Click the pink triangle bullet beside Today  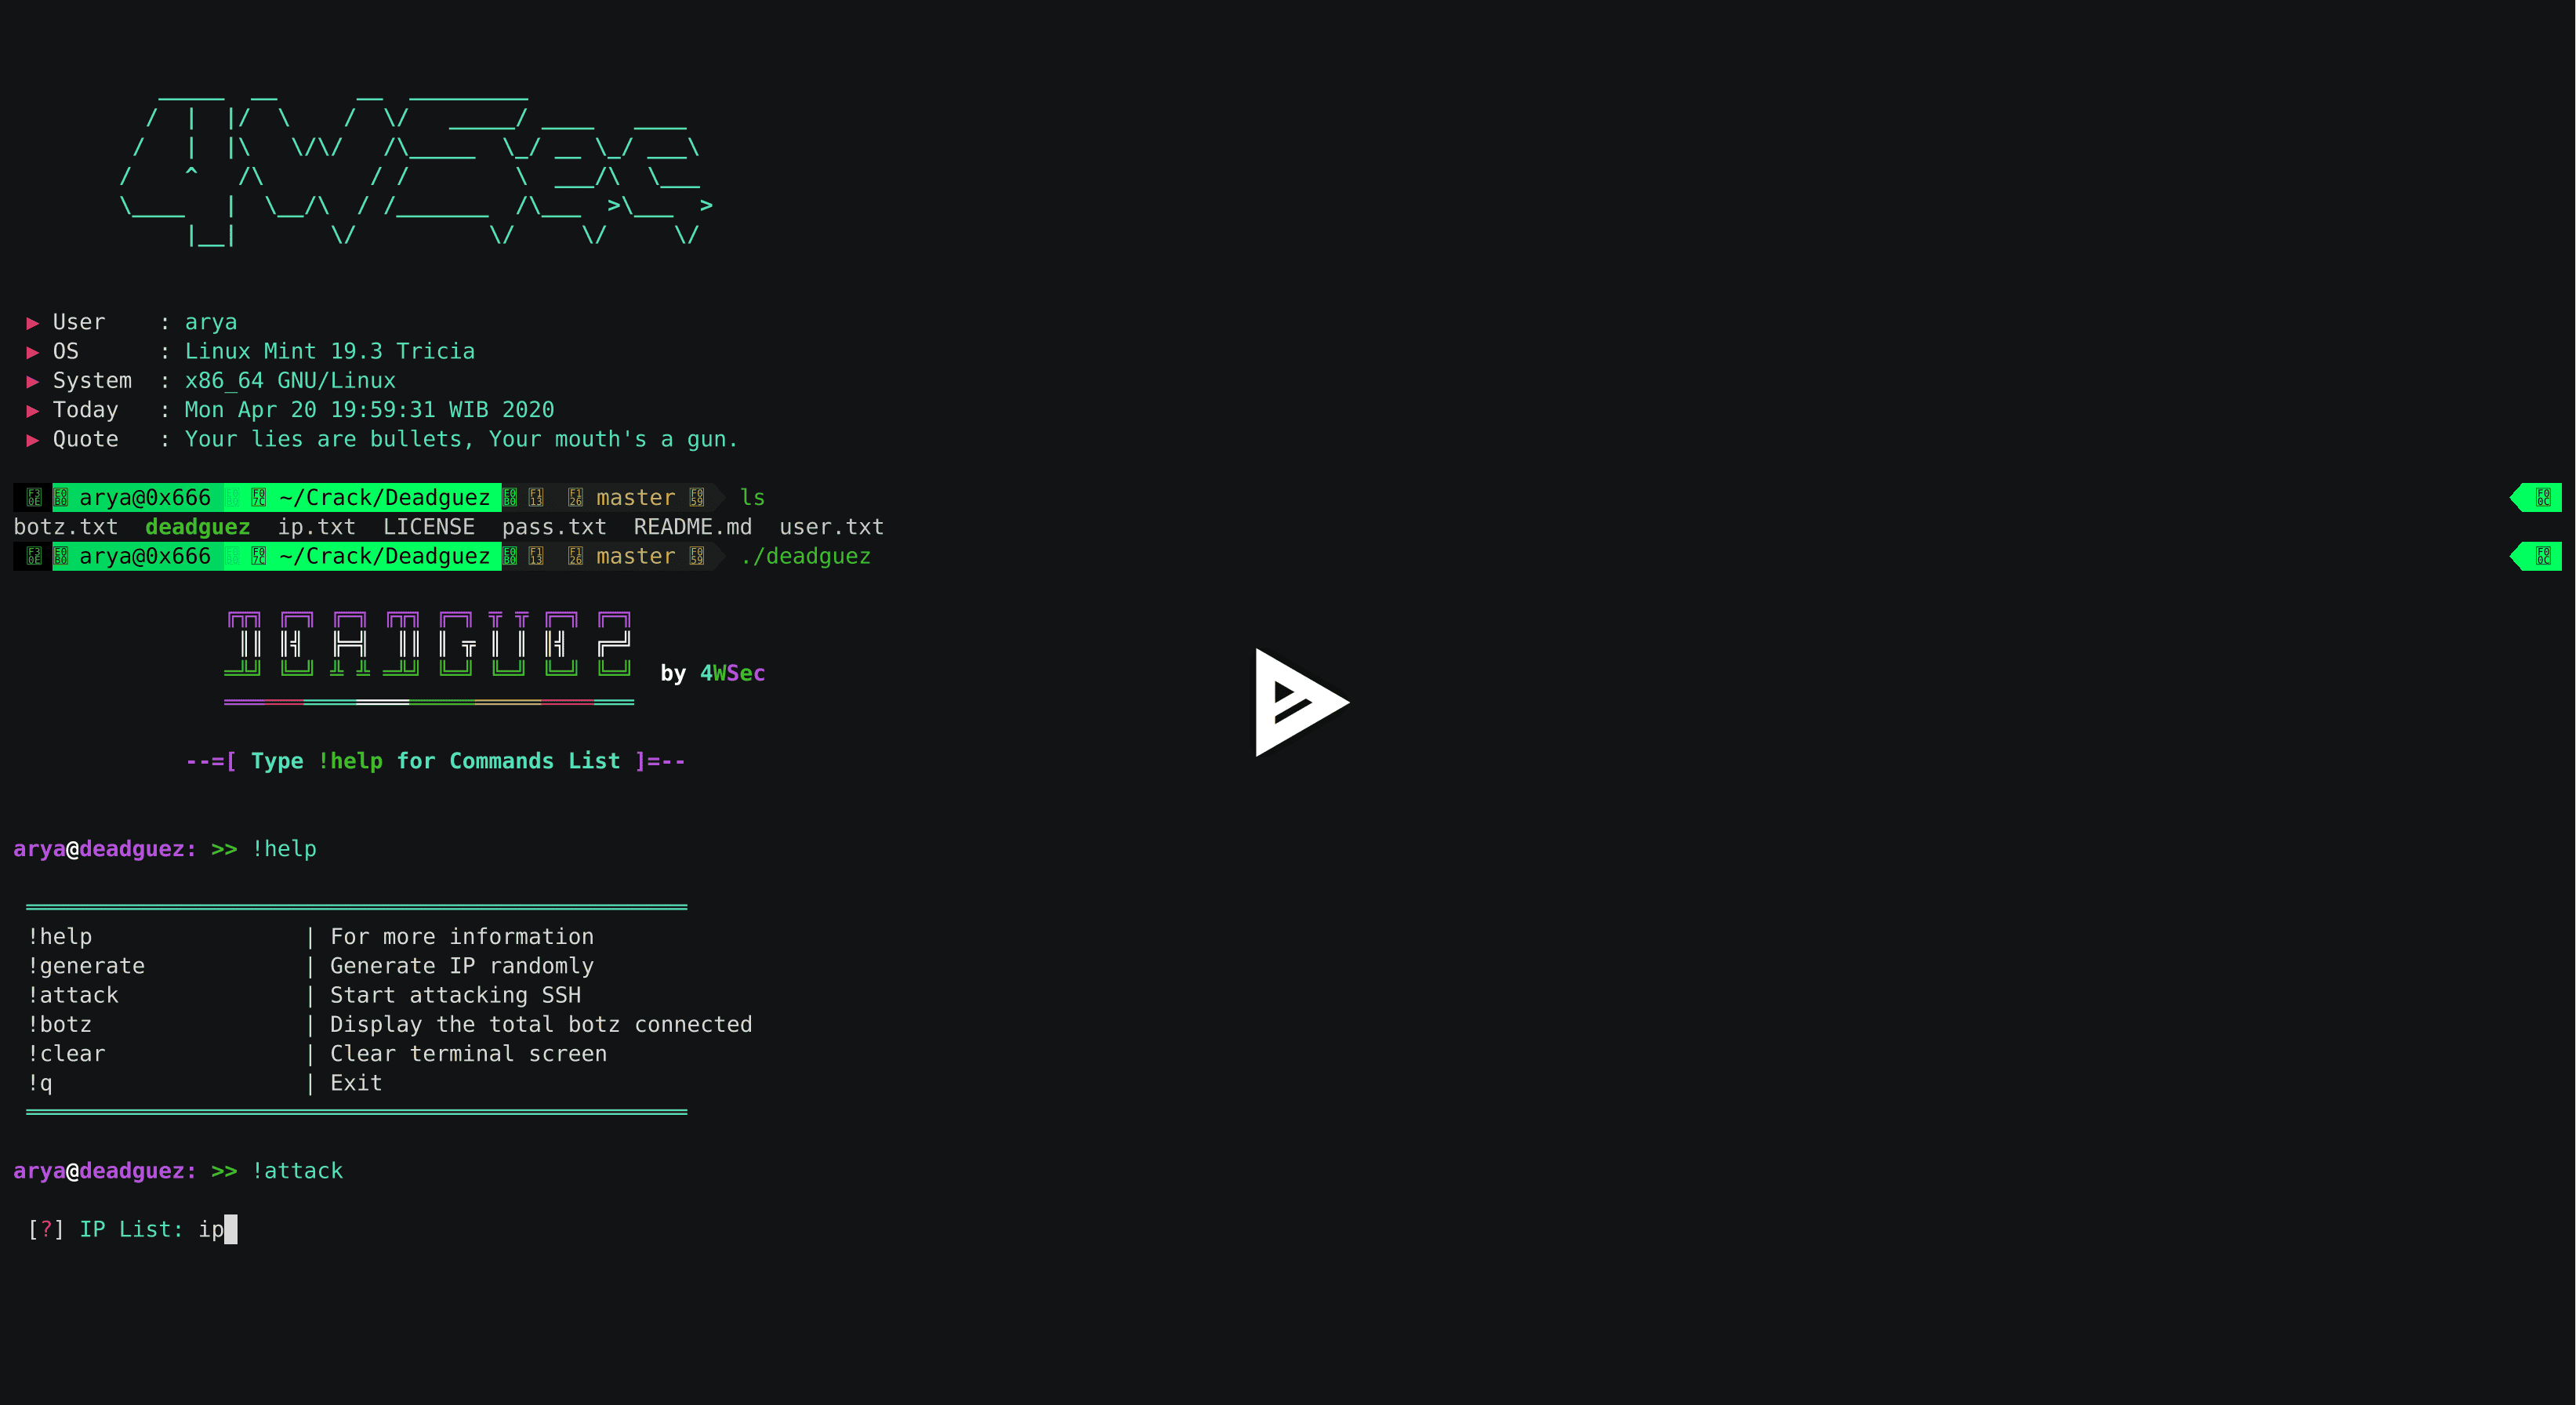[32, 410]
